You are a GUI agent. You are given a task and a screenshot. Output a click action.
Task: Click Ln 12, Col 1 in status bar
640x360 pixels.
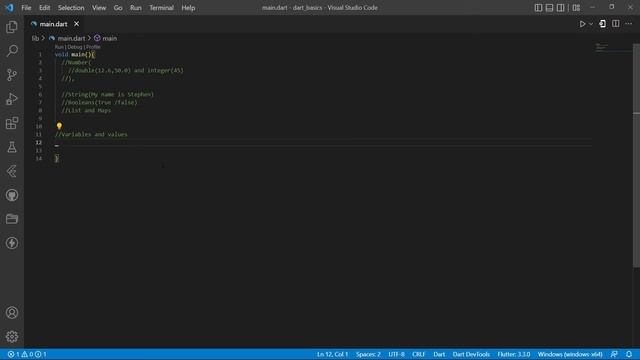332,354
